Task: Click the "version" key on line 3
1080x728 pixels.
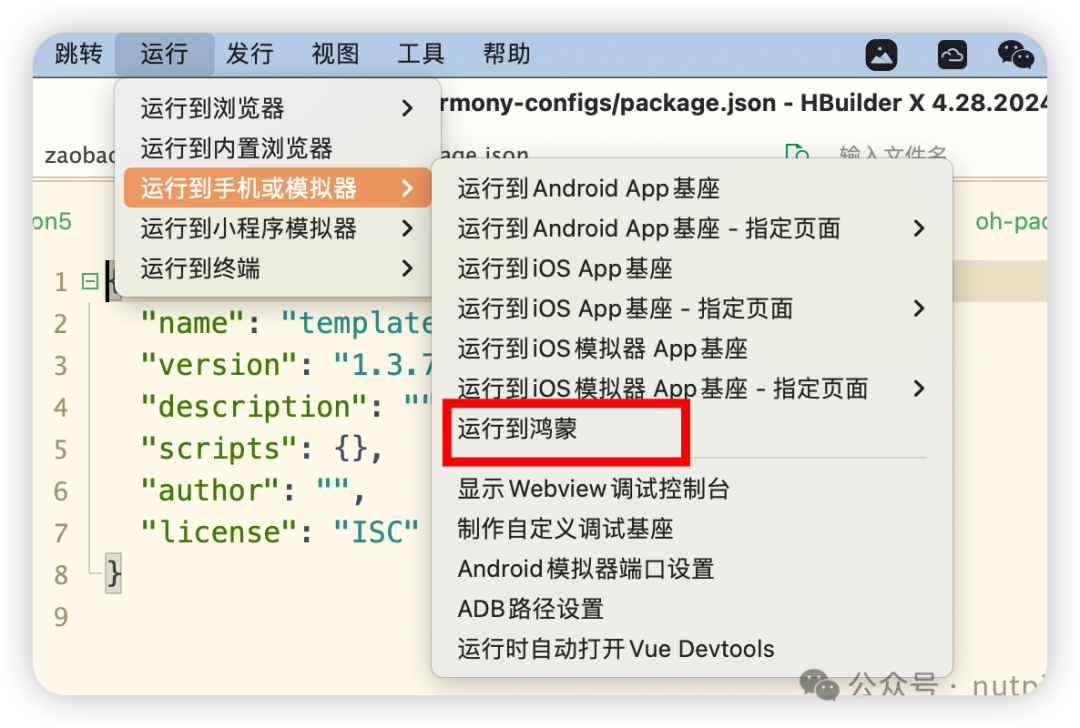Action: [218, 365]
